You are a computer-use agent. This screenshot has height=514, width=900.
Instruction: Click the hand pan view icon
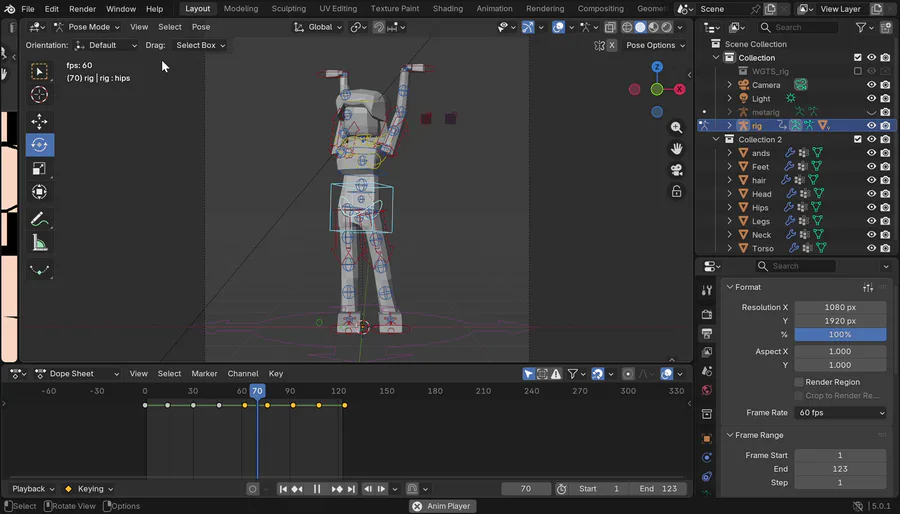click(677, 148)
